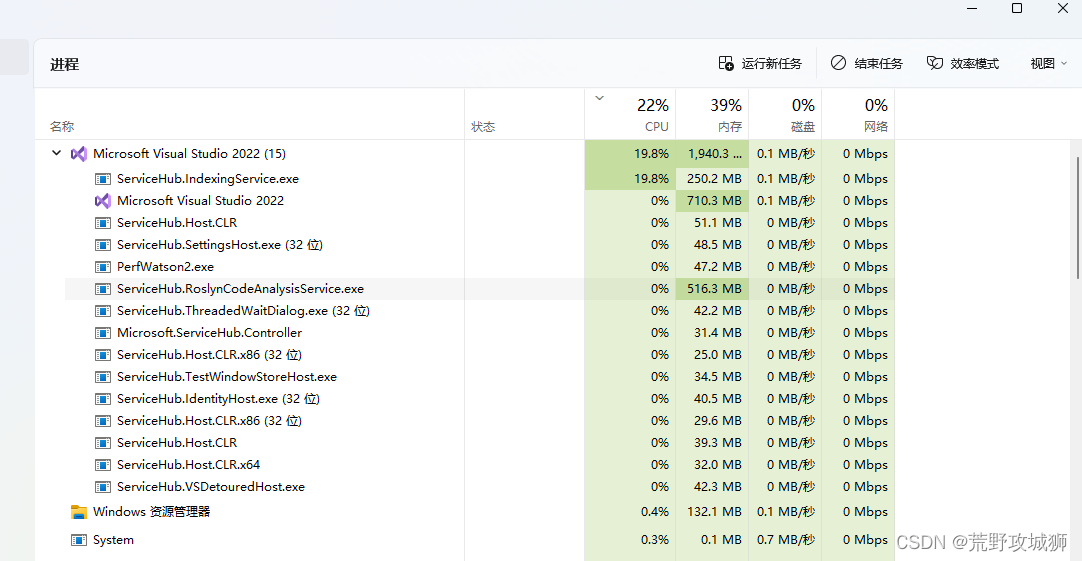Click the ServiceHub.Host.CLR.x64 icon
Screen dimensions: 1082x561
click(103, 465)
